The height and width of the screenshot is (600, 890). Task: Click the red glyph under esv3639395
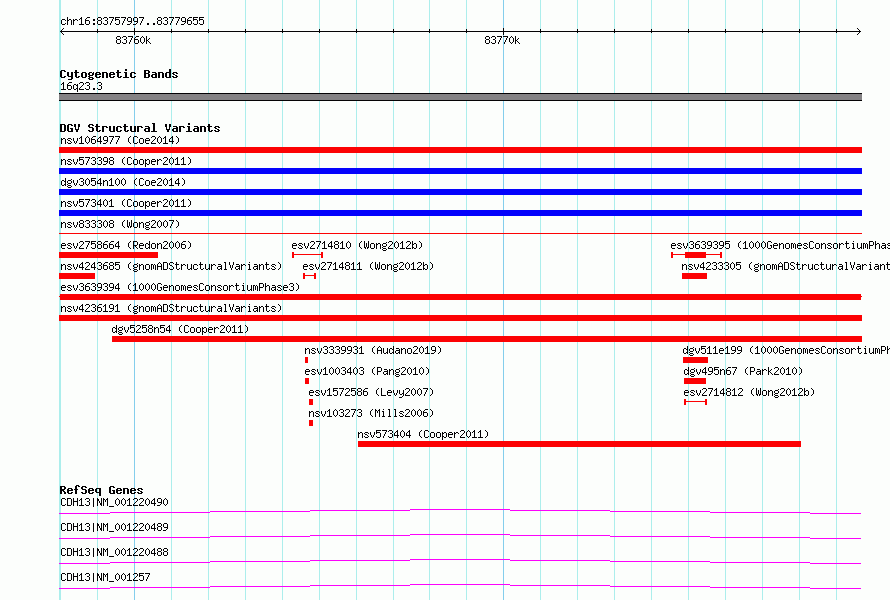696,255
